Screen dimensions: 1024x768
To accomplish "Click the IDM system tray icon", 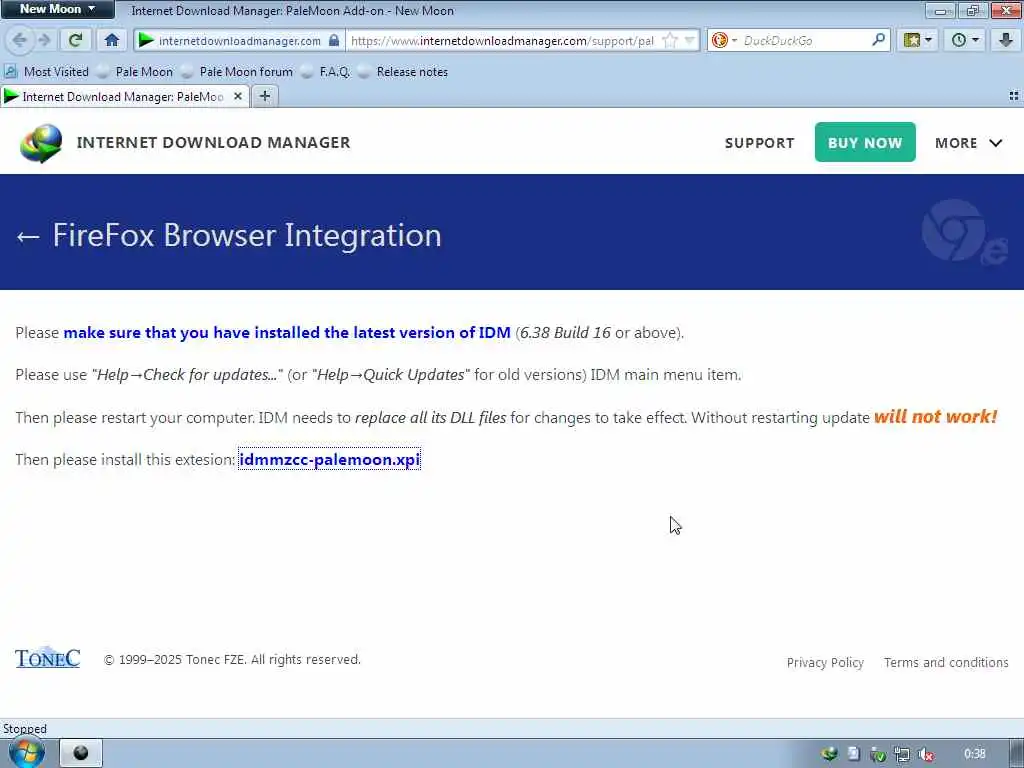I will click(829, 754).
